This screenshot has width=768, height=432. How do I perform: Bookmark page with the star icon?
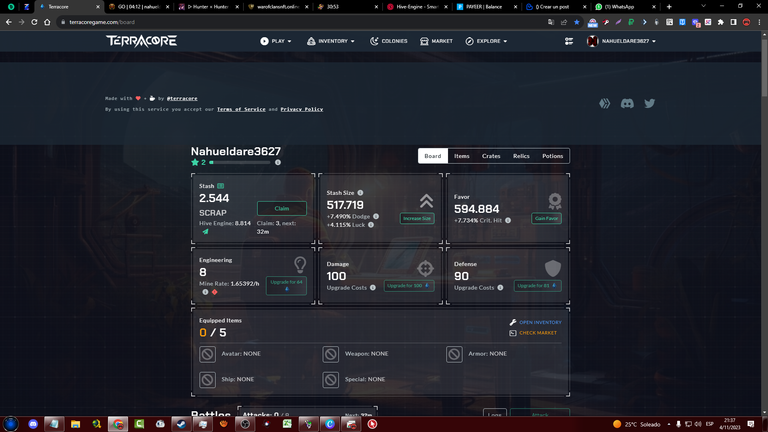[576, 22]
